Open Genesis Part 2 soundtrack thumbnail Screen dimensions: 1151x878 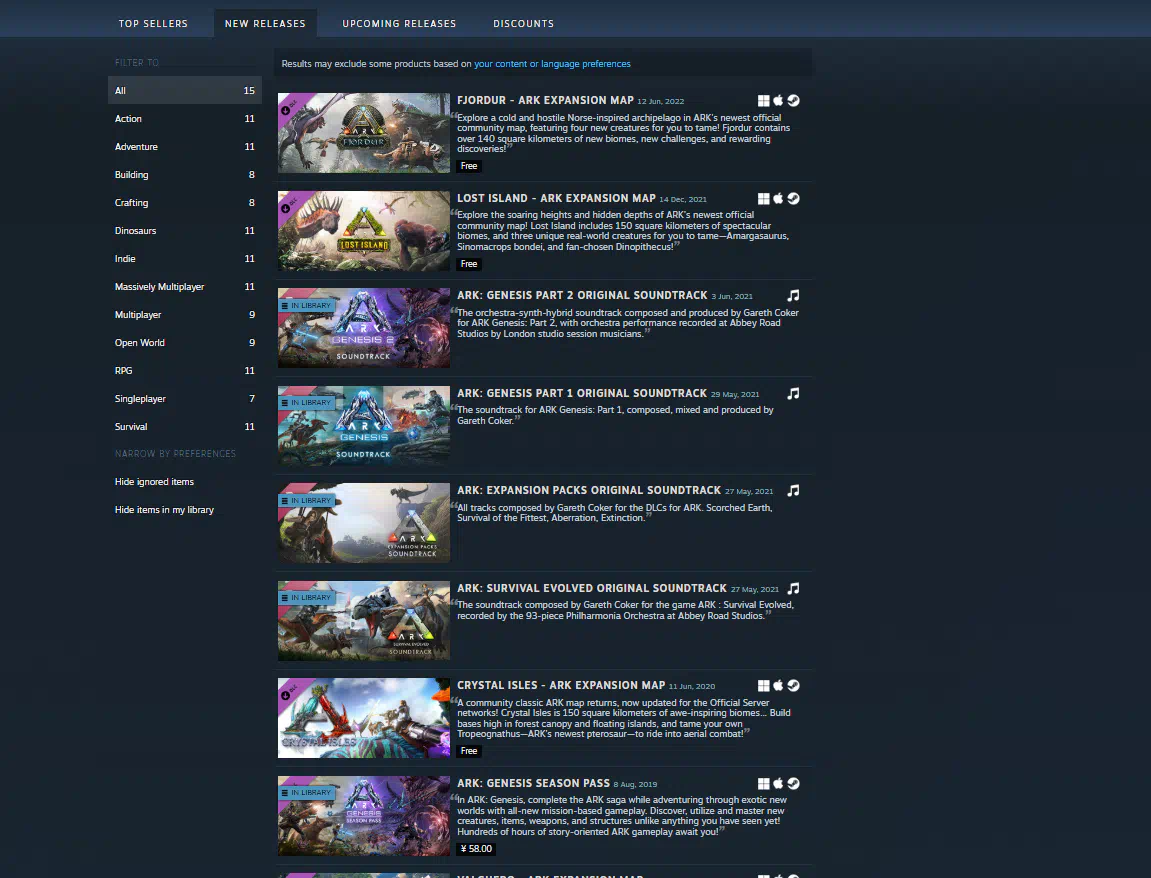coord(363,328)
